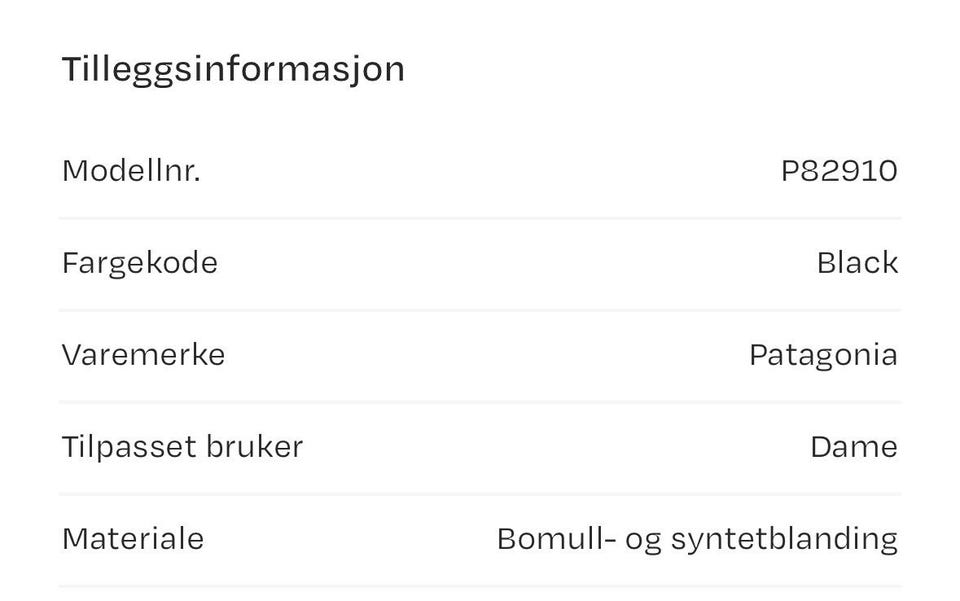
Task: Click the divider below Fargekode row
Action: tap(480, 310)
